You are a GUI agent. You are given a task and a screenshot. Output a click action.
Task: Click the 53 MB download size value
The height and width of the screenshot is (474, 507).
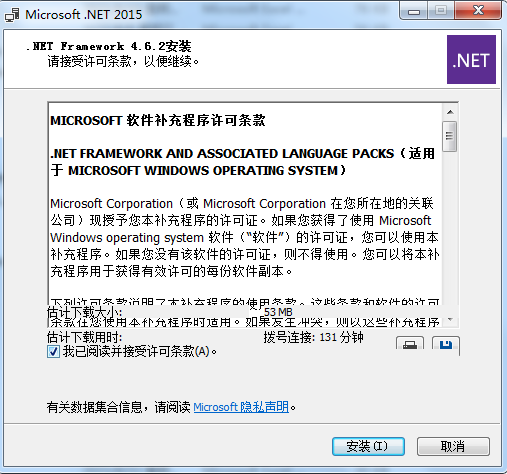pos(278,312)
